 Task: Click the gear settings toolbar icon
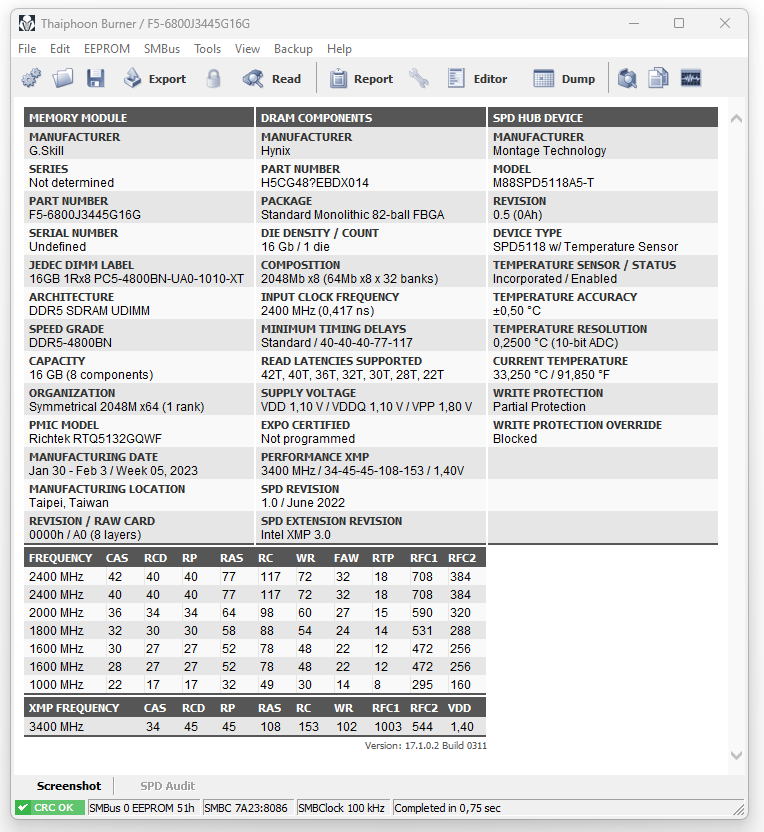[31, 79]
